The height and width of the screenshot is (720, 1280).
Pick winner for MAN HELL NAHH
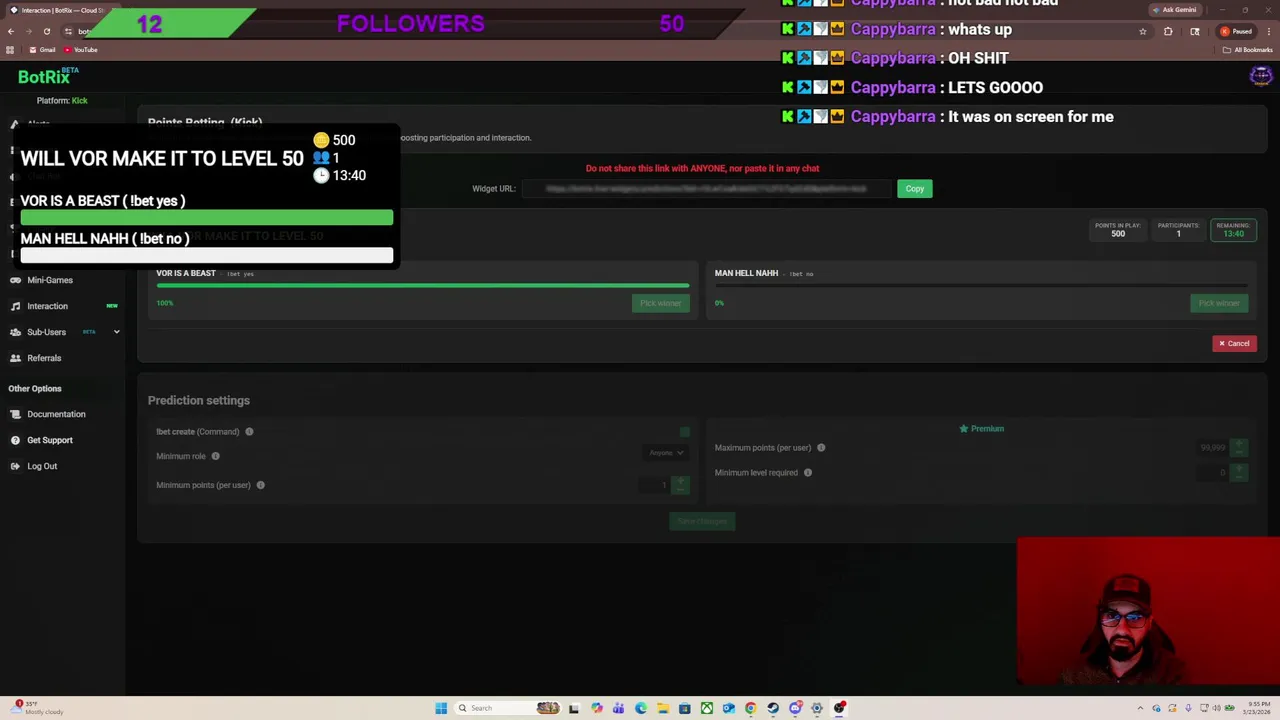(1219, 303)
